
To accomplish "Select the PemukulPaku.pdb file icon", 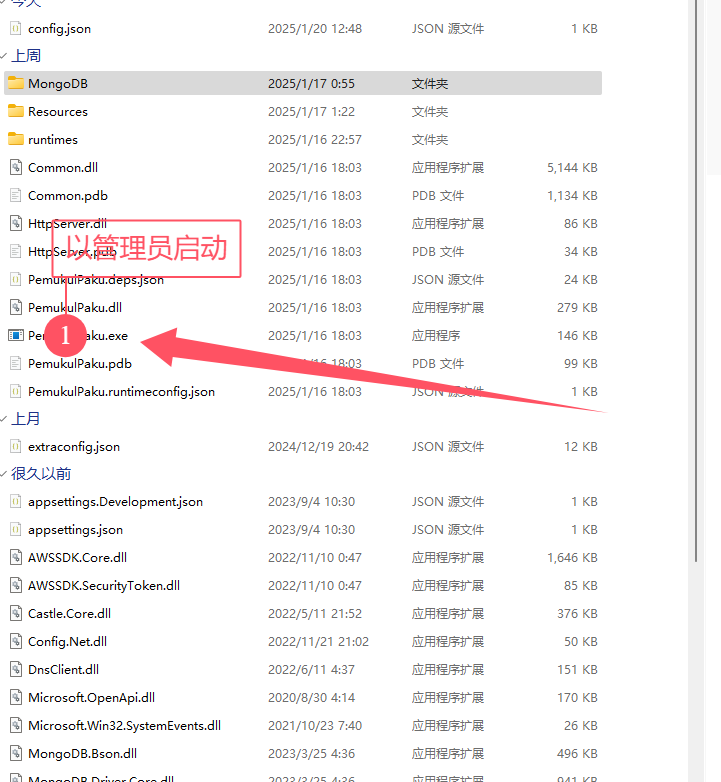I will [15, 363].
